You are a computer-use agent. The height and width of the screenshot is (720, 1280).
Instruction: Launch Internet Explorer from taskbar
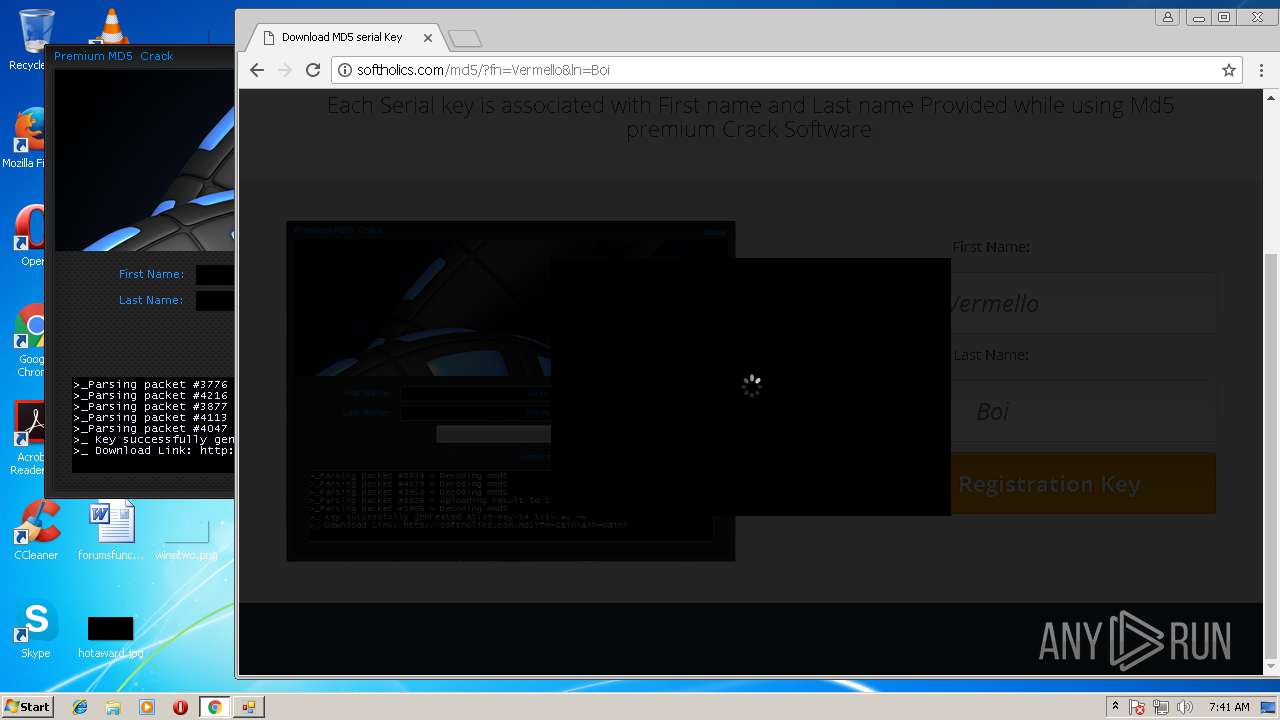pyautogui.click(x=80, y=707)
